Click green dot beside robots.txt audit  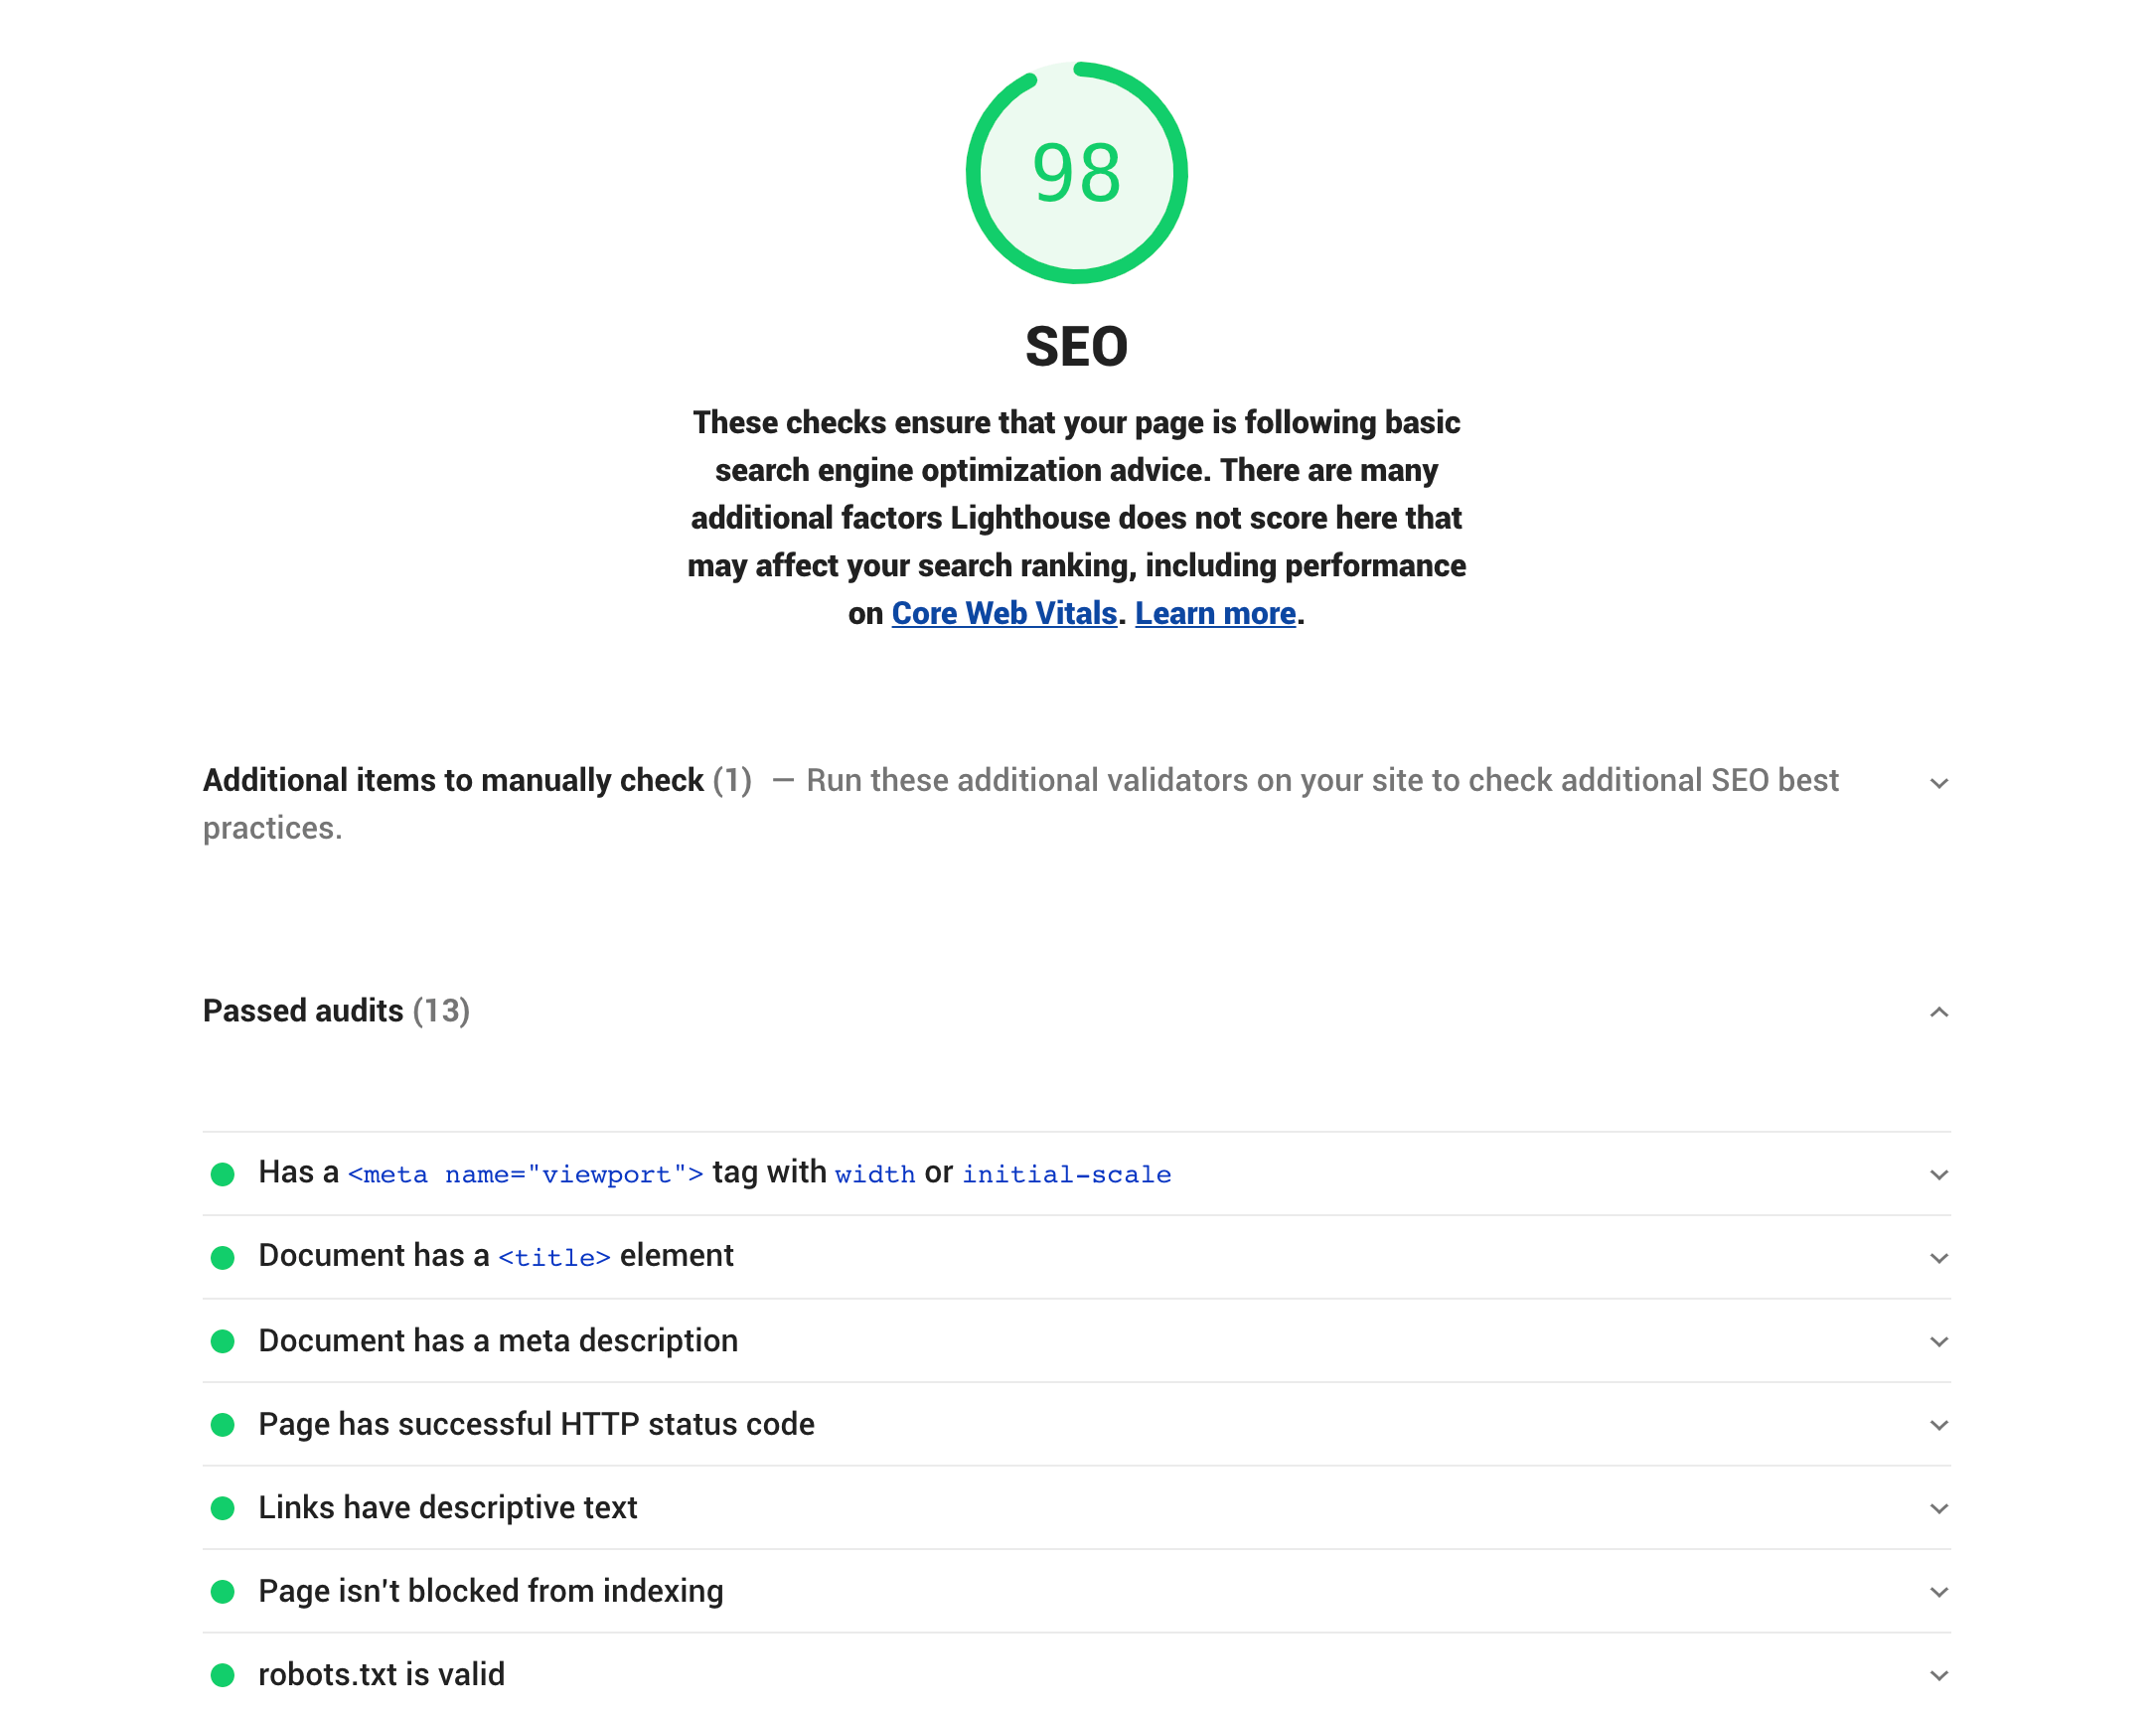click(223, 1675)
